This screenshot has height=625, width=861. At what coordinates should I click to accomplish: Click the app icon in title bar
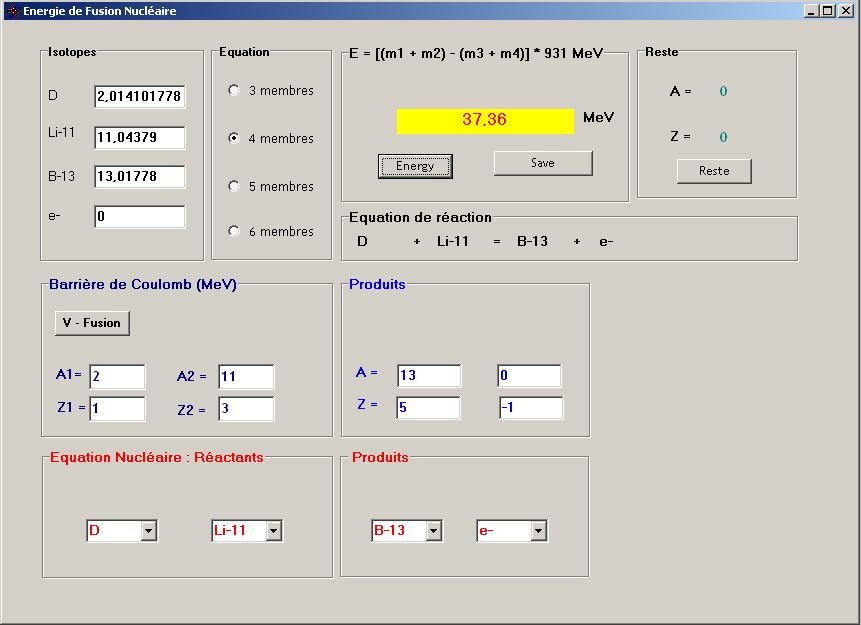[12, 11]
